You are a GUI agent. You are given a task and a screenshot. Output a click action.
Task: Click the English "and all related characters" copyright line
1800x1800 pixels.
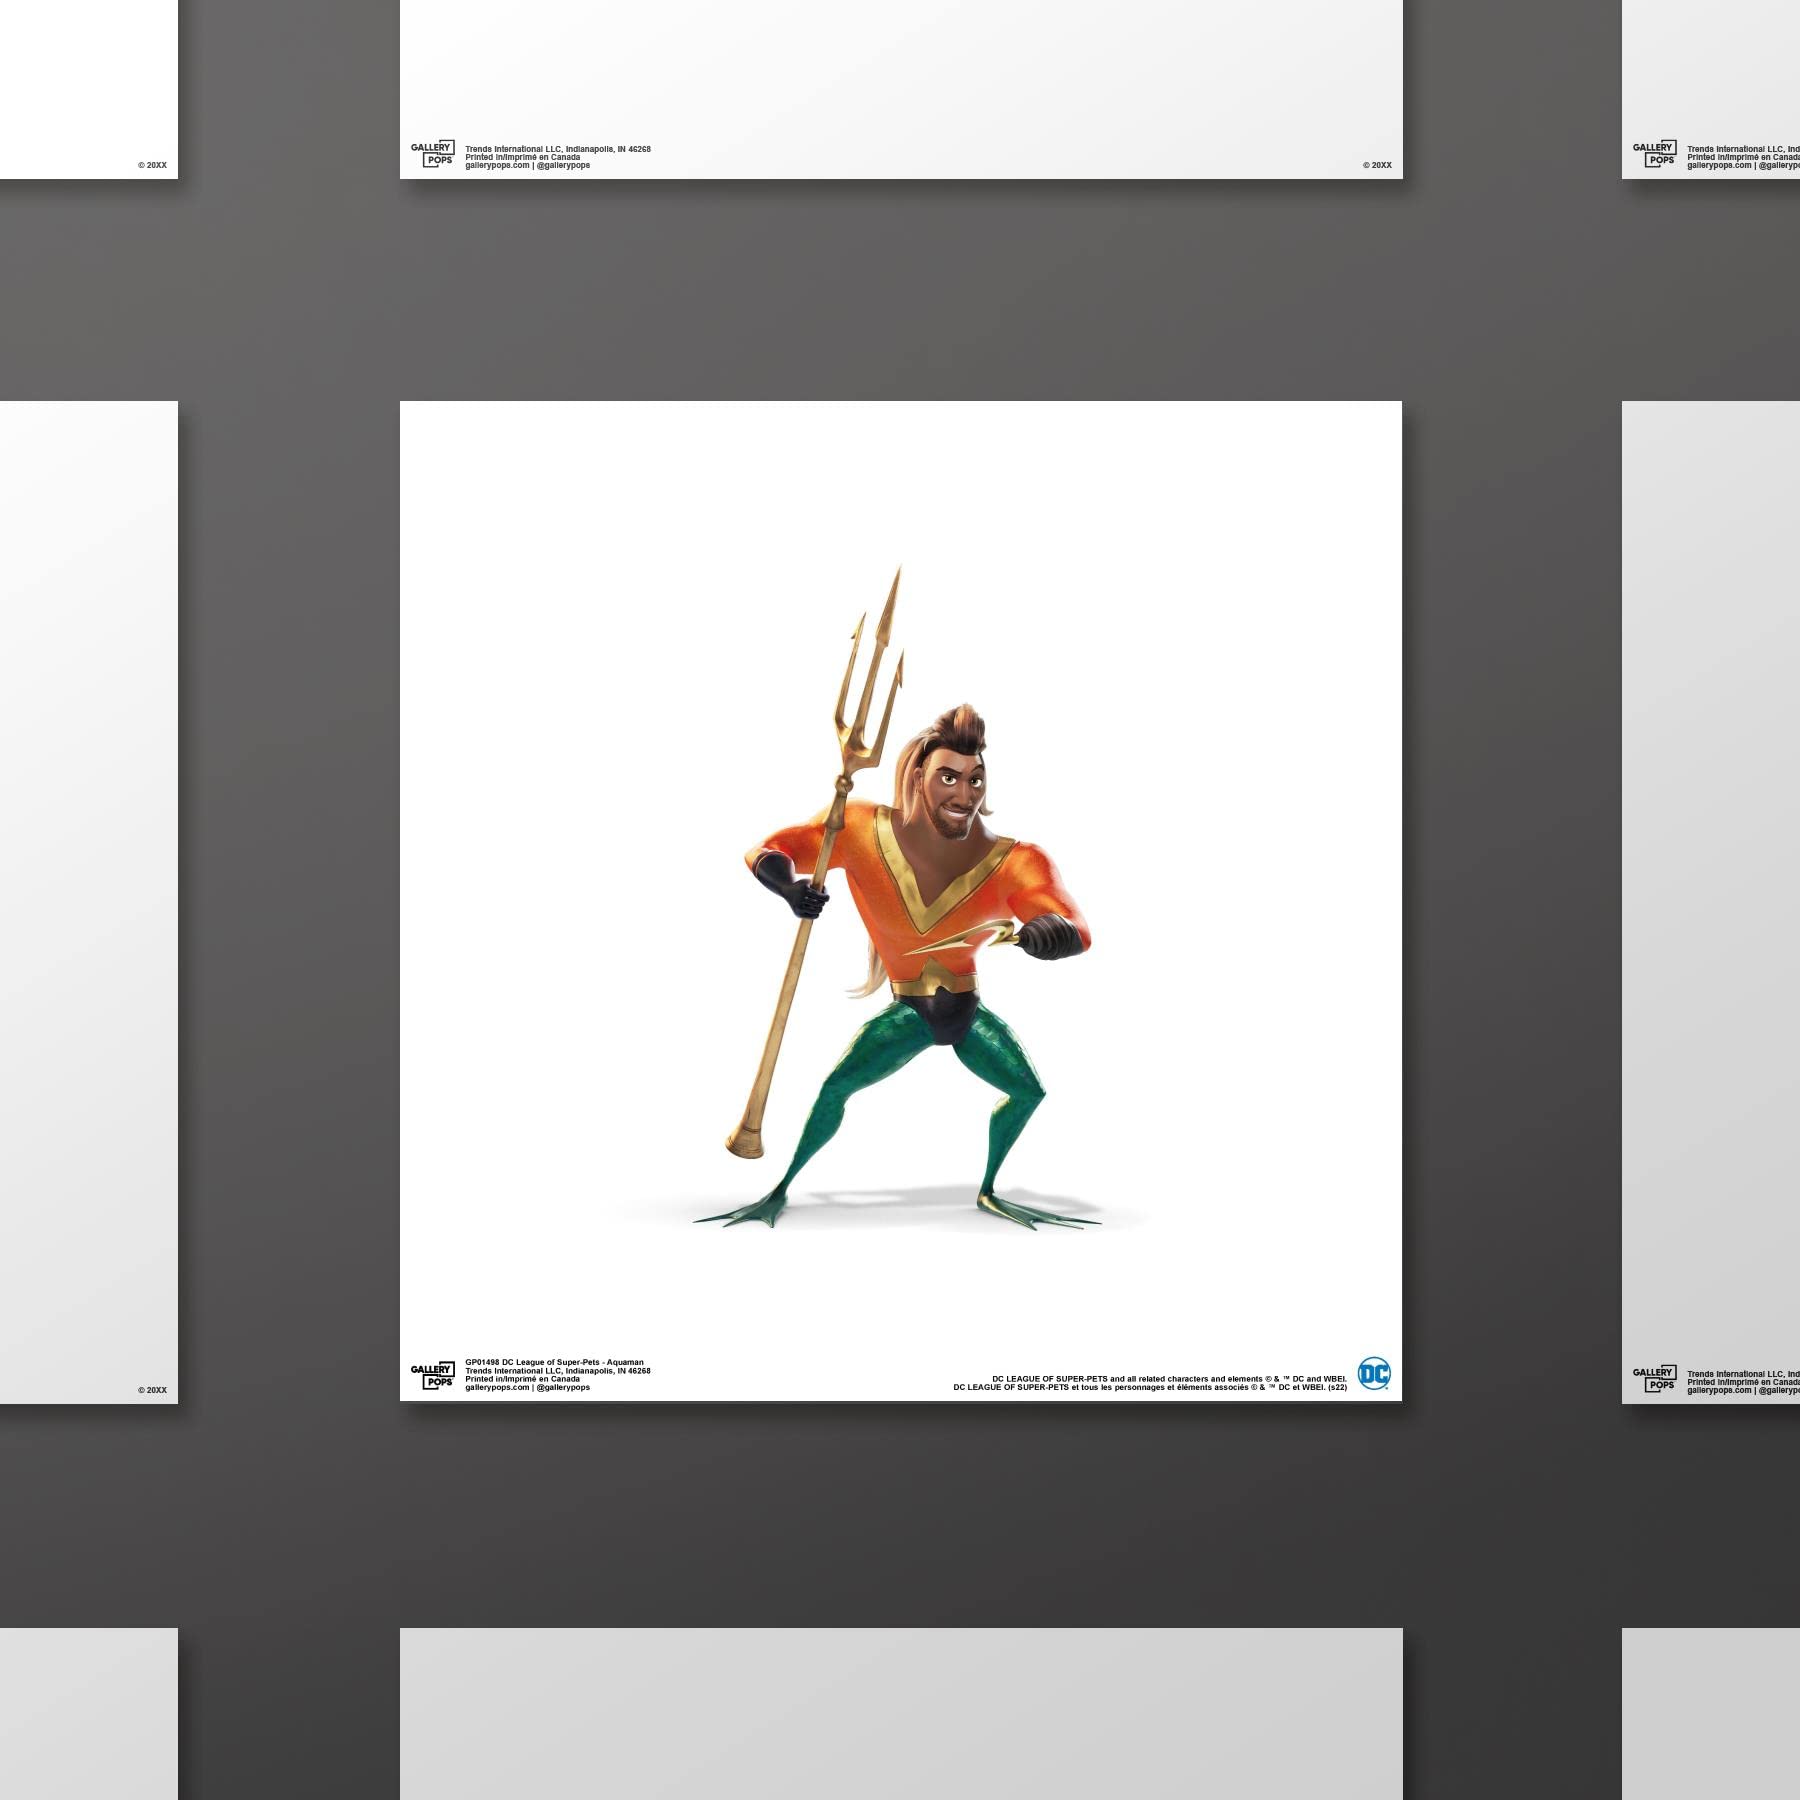[1169, 1379]
